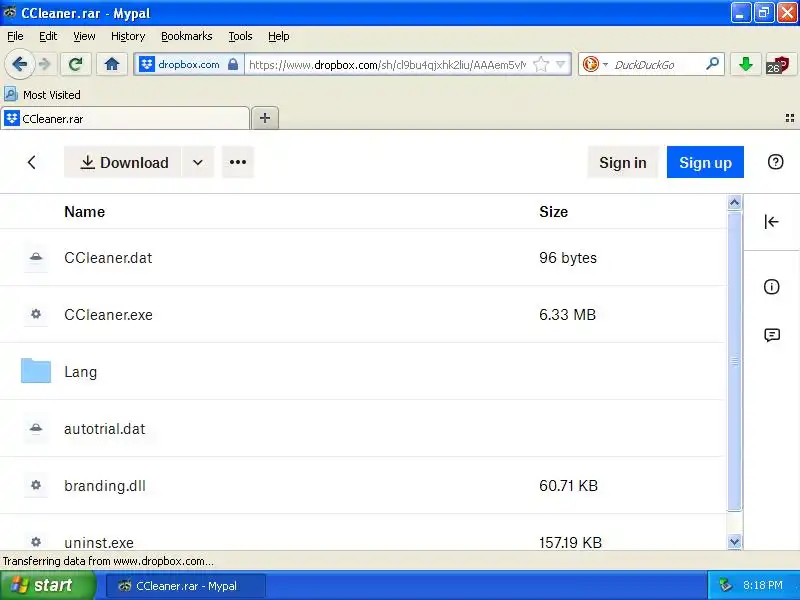Screen dimensions: 800x600
Task: Click the Download button
Action: [122, 162]
